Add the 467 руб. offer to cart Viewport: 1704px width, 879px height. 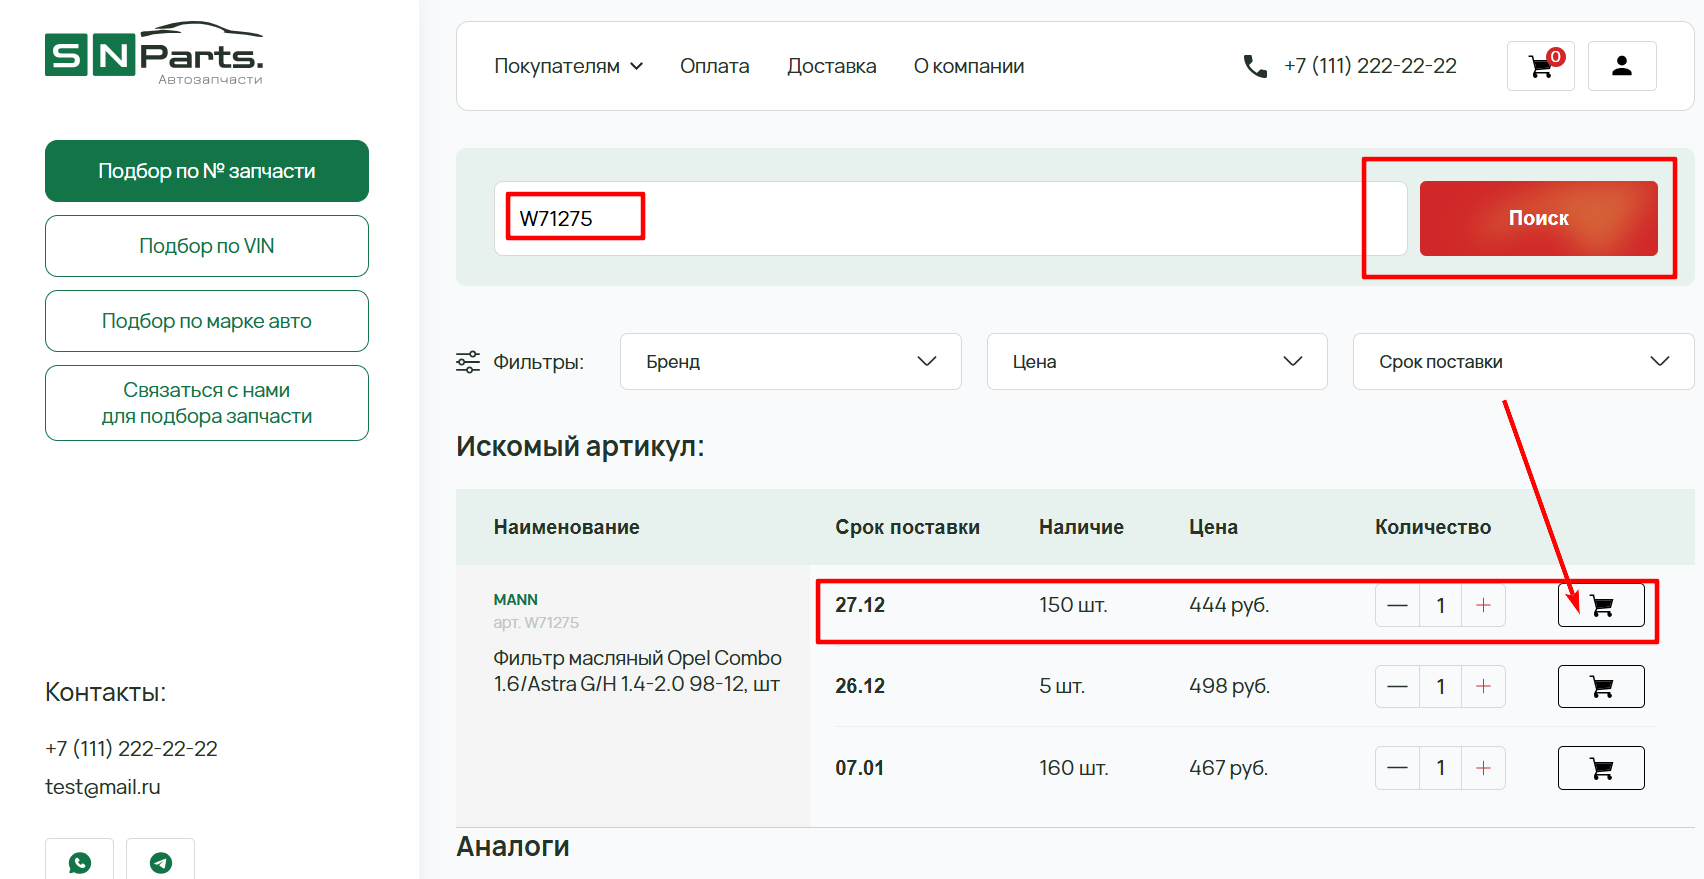point(1600,768)
